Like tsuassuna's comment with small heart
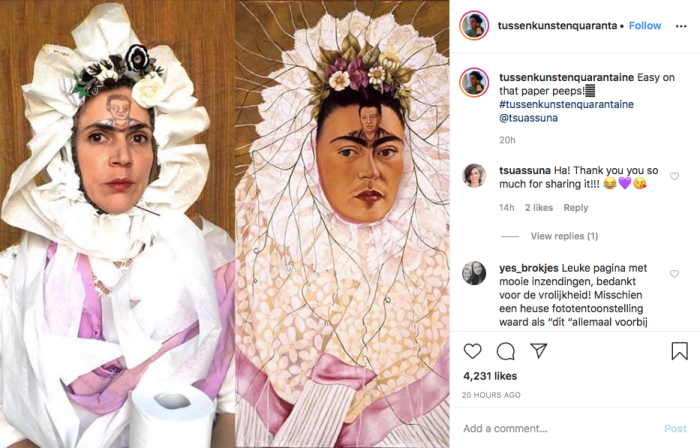The height and width of the screenshot is (448, 700). [674, 176]
